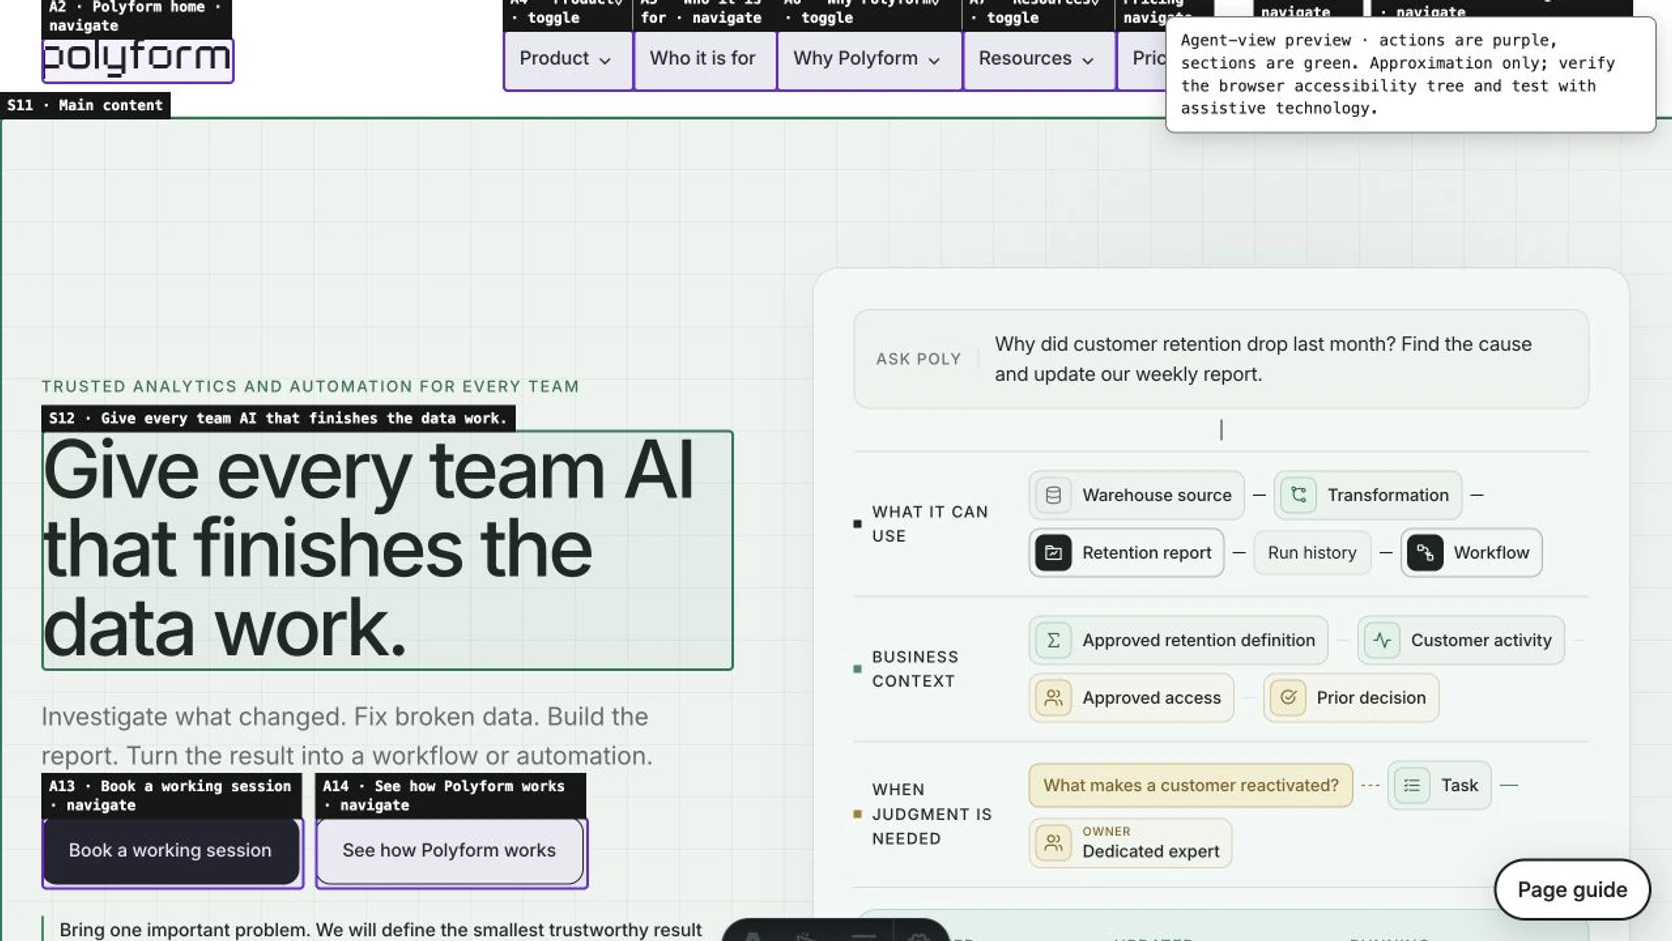The width and height of the screenshot is (1672, 941).
Task: Click the Ask Poly prompt field
Action: pyautogui.click(x=1220, y=359)
